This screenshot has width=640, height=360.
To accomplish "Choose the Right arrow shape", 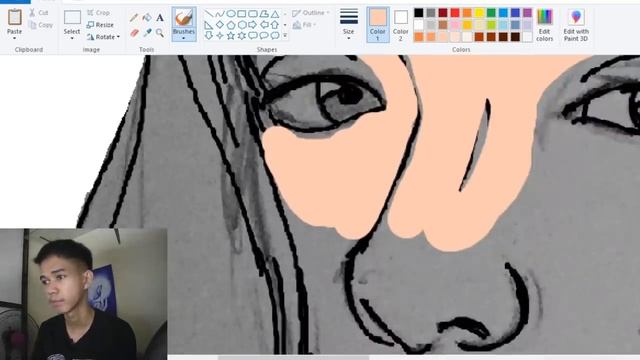I will tap(253, 25).
